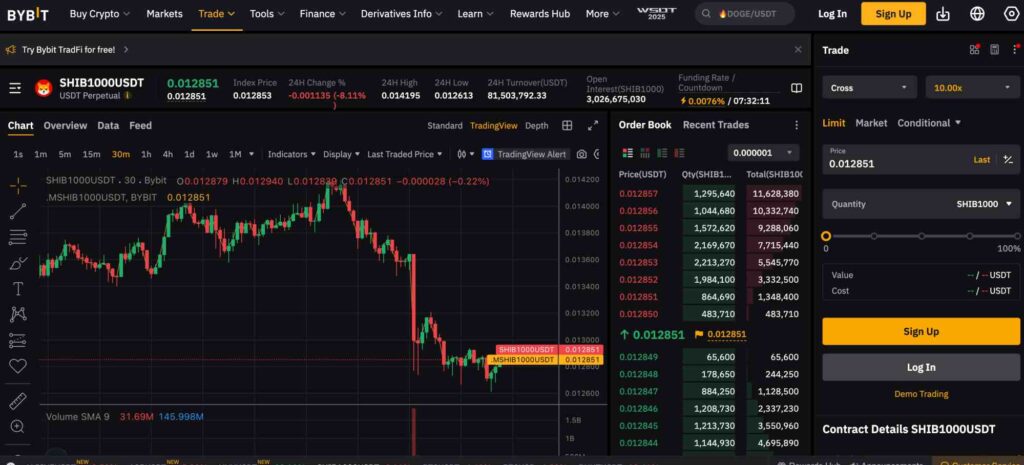The height and width of the screenshot is (465, 1024).
Task: Open the prediction and measurement tools
Action: click(18, 340)
